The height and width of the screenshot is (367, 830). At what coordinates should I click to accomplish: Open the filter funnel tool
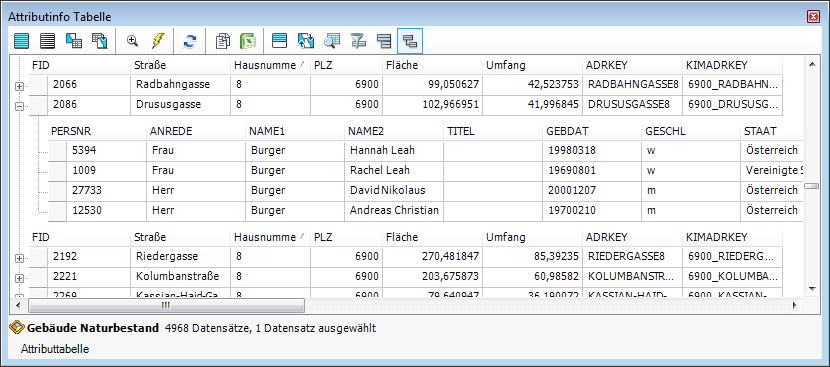pyautogui.click(x=358, y=41)
